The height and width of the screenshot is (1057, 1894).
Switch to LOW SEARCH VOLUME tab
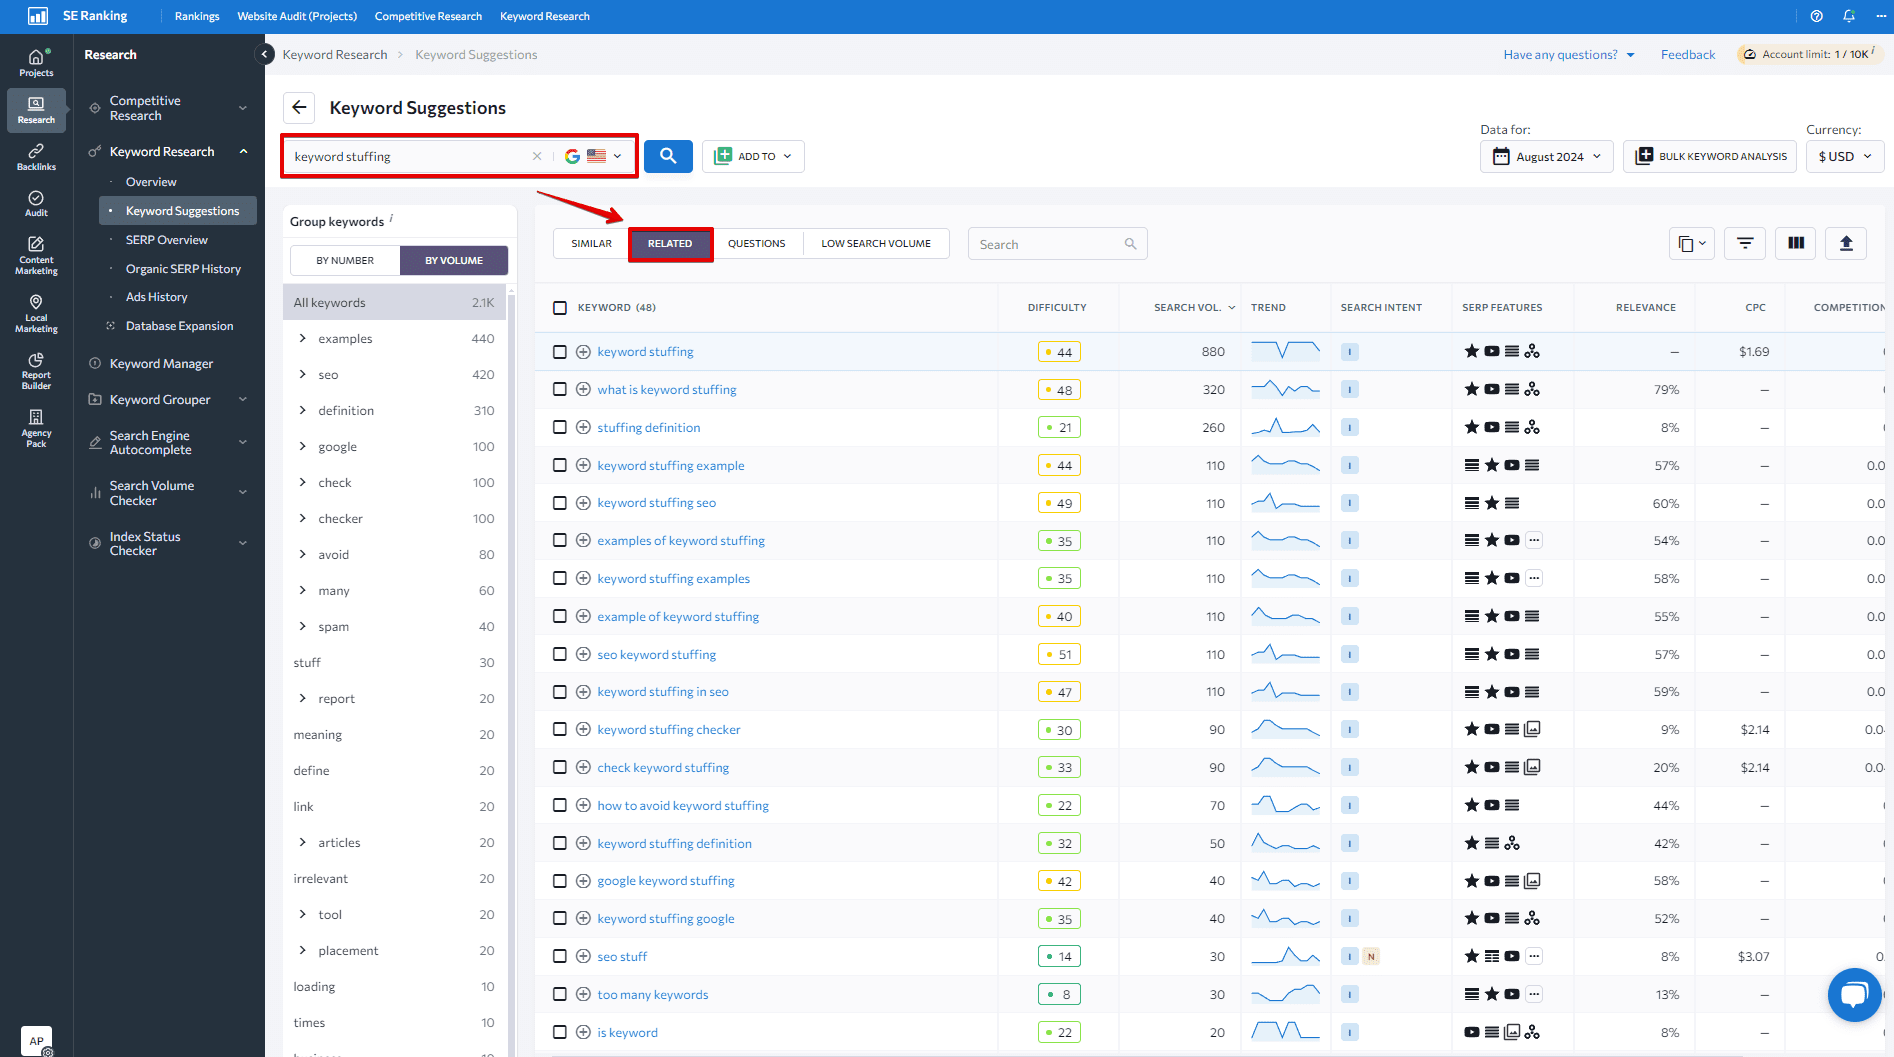[x=876, y=243]
